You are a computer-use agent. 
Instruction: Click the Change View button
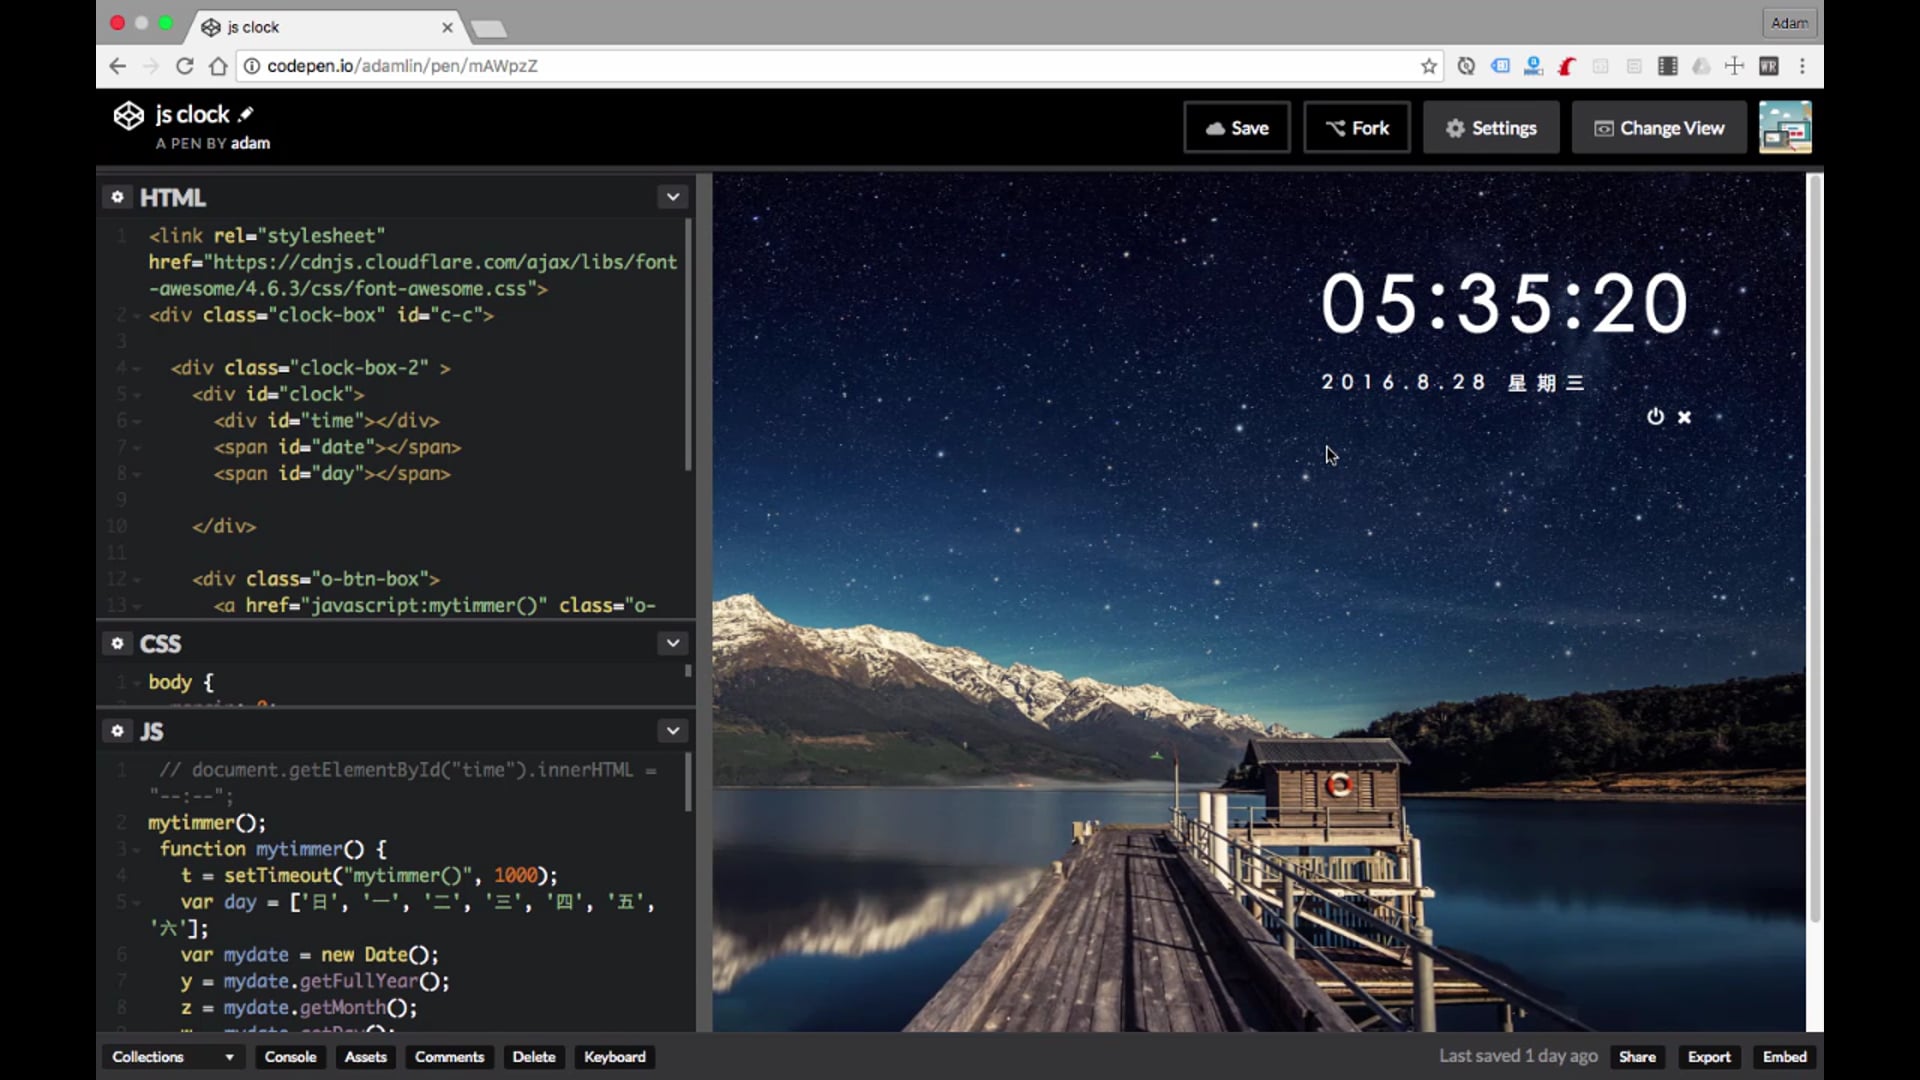1658,128
